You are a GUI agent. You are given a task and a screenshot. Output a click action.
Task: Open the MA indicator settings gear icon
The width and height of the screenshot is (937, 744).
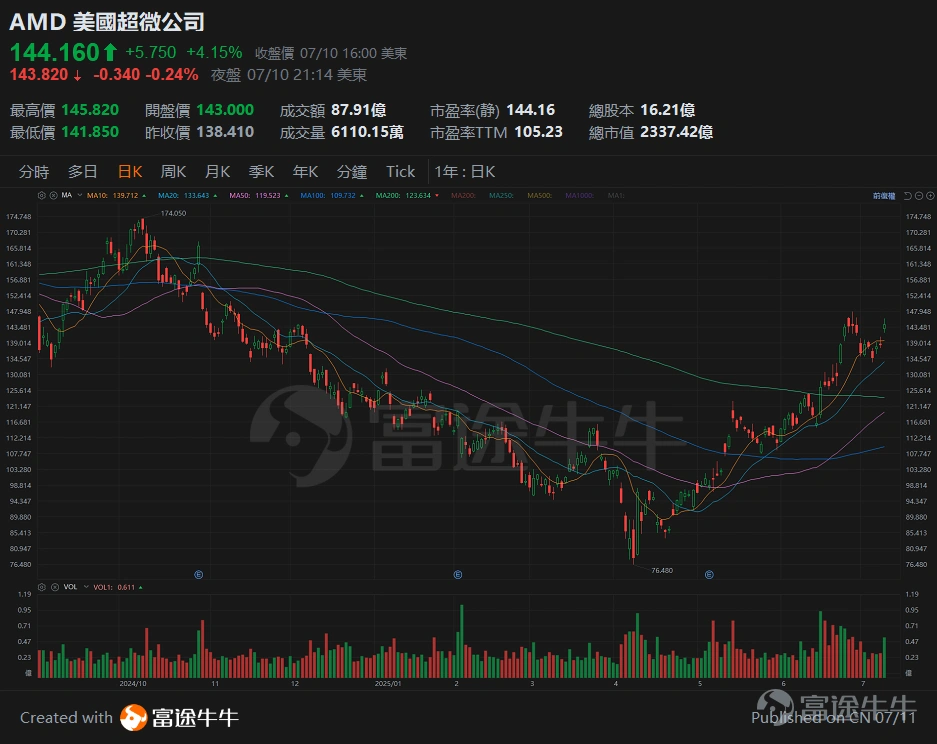click(x=40, y=195)
